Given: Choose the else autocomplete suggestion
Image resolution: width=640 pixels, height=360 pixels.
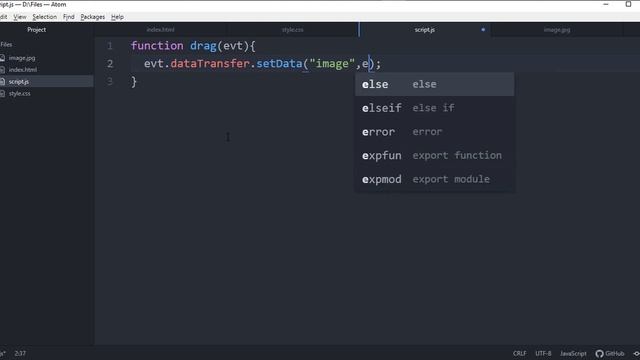Looking at the screenshot, I should (x=434, y=84).
